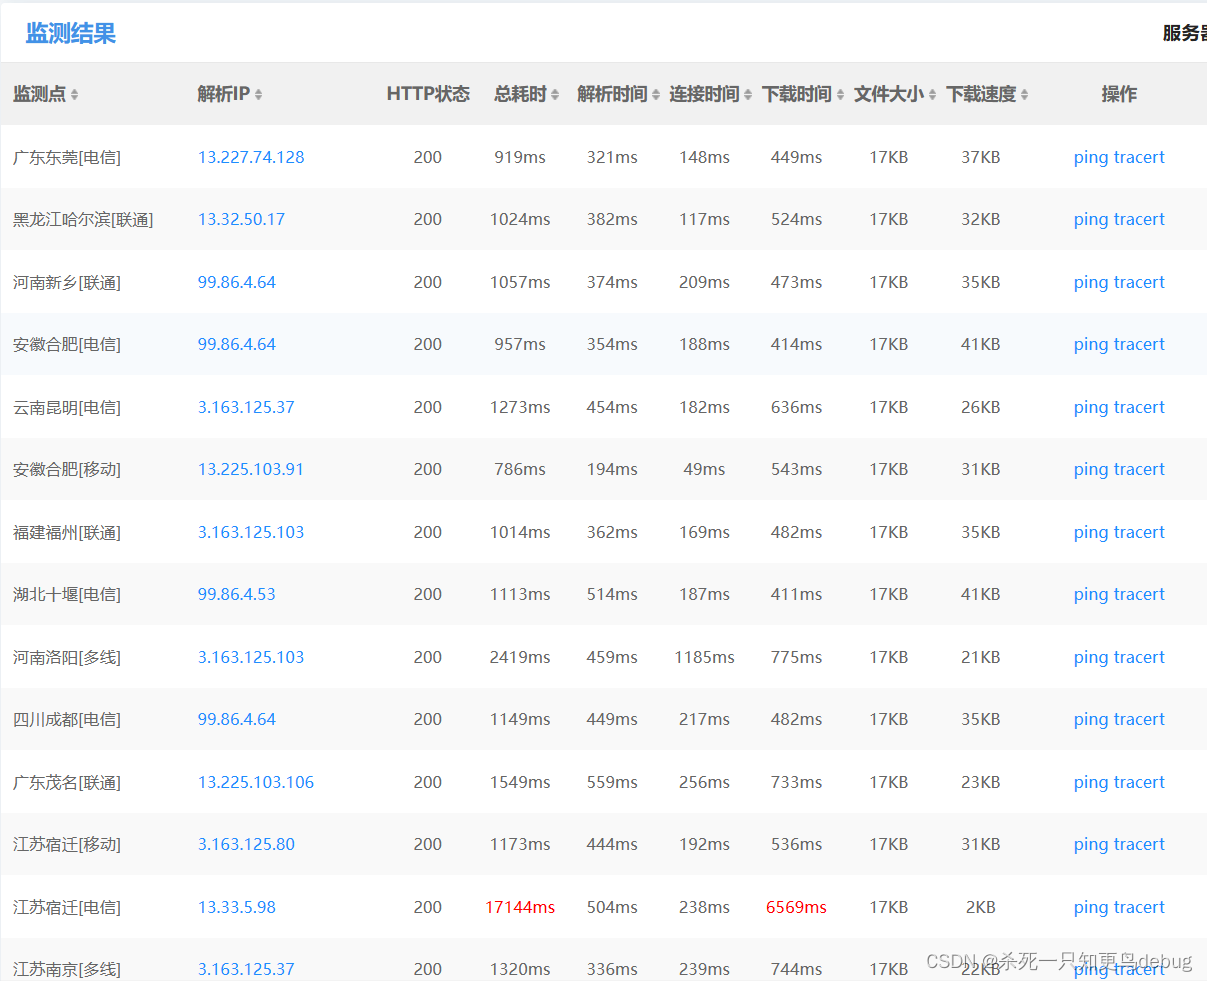Screen dimensions: 1207x981
Task: Run ping for 安徽合肥[移动]
Action: (x=1091, y=470)
